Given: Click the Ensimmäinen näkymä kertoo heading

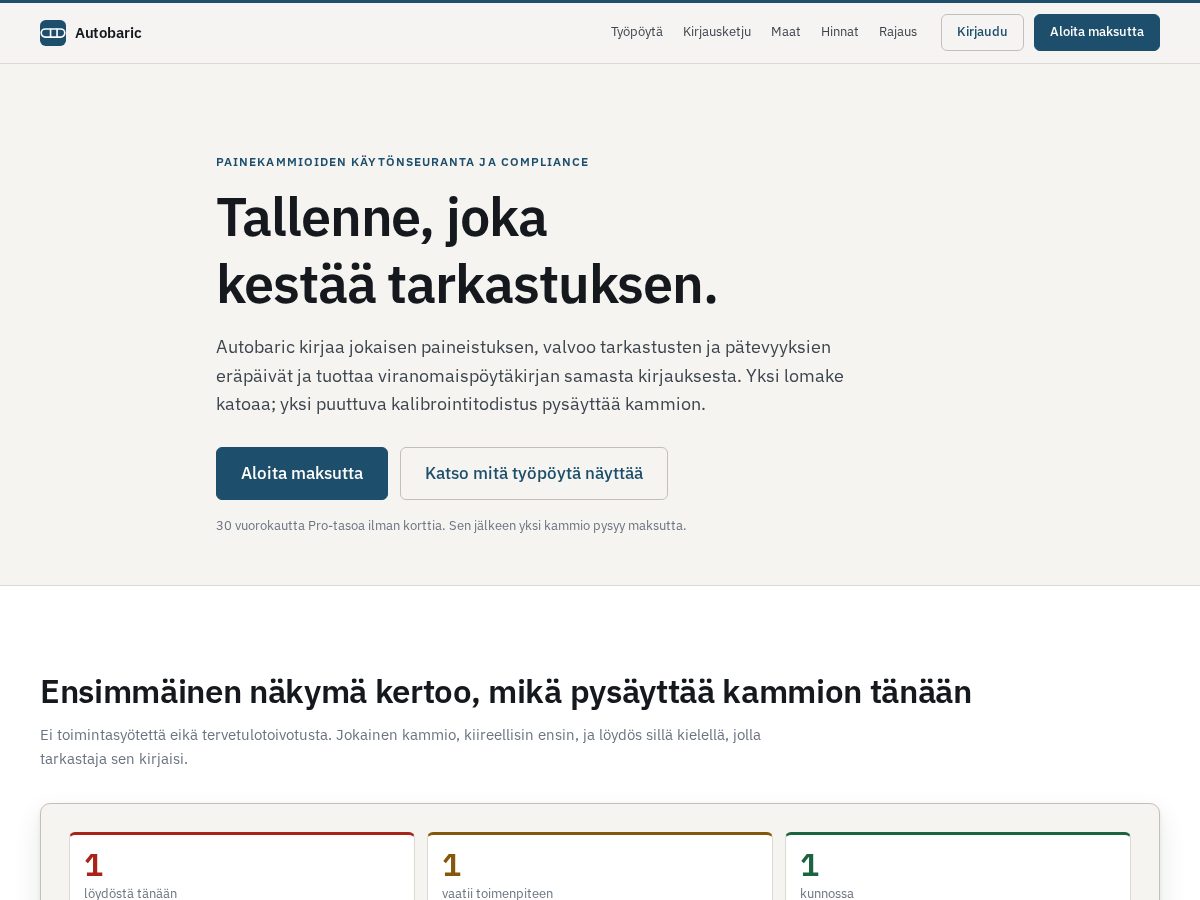Looking at the screenshot, I should 506,692.
